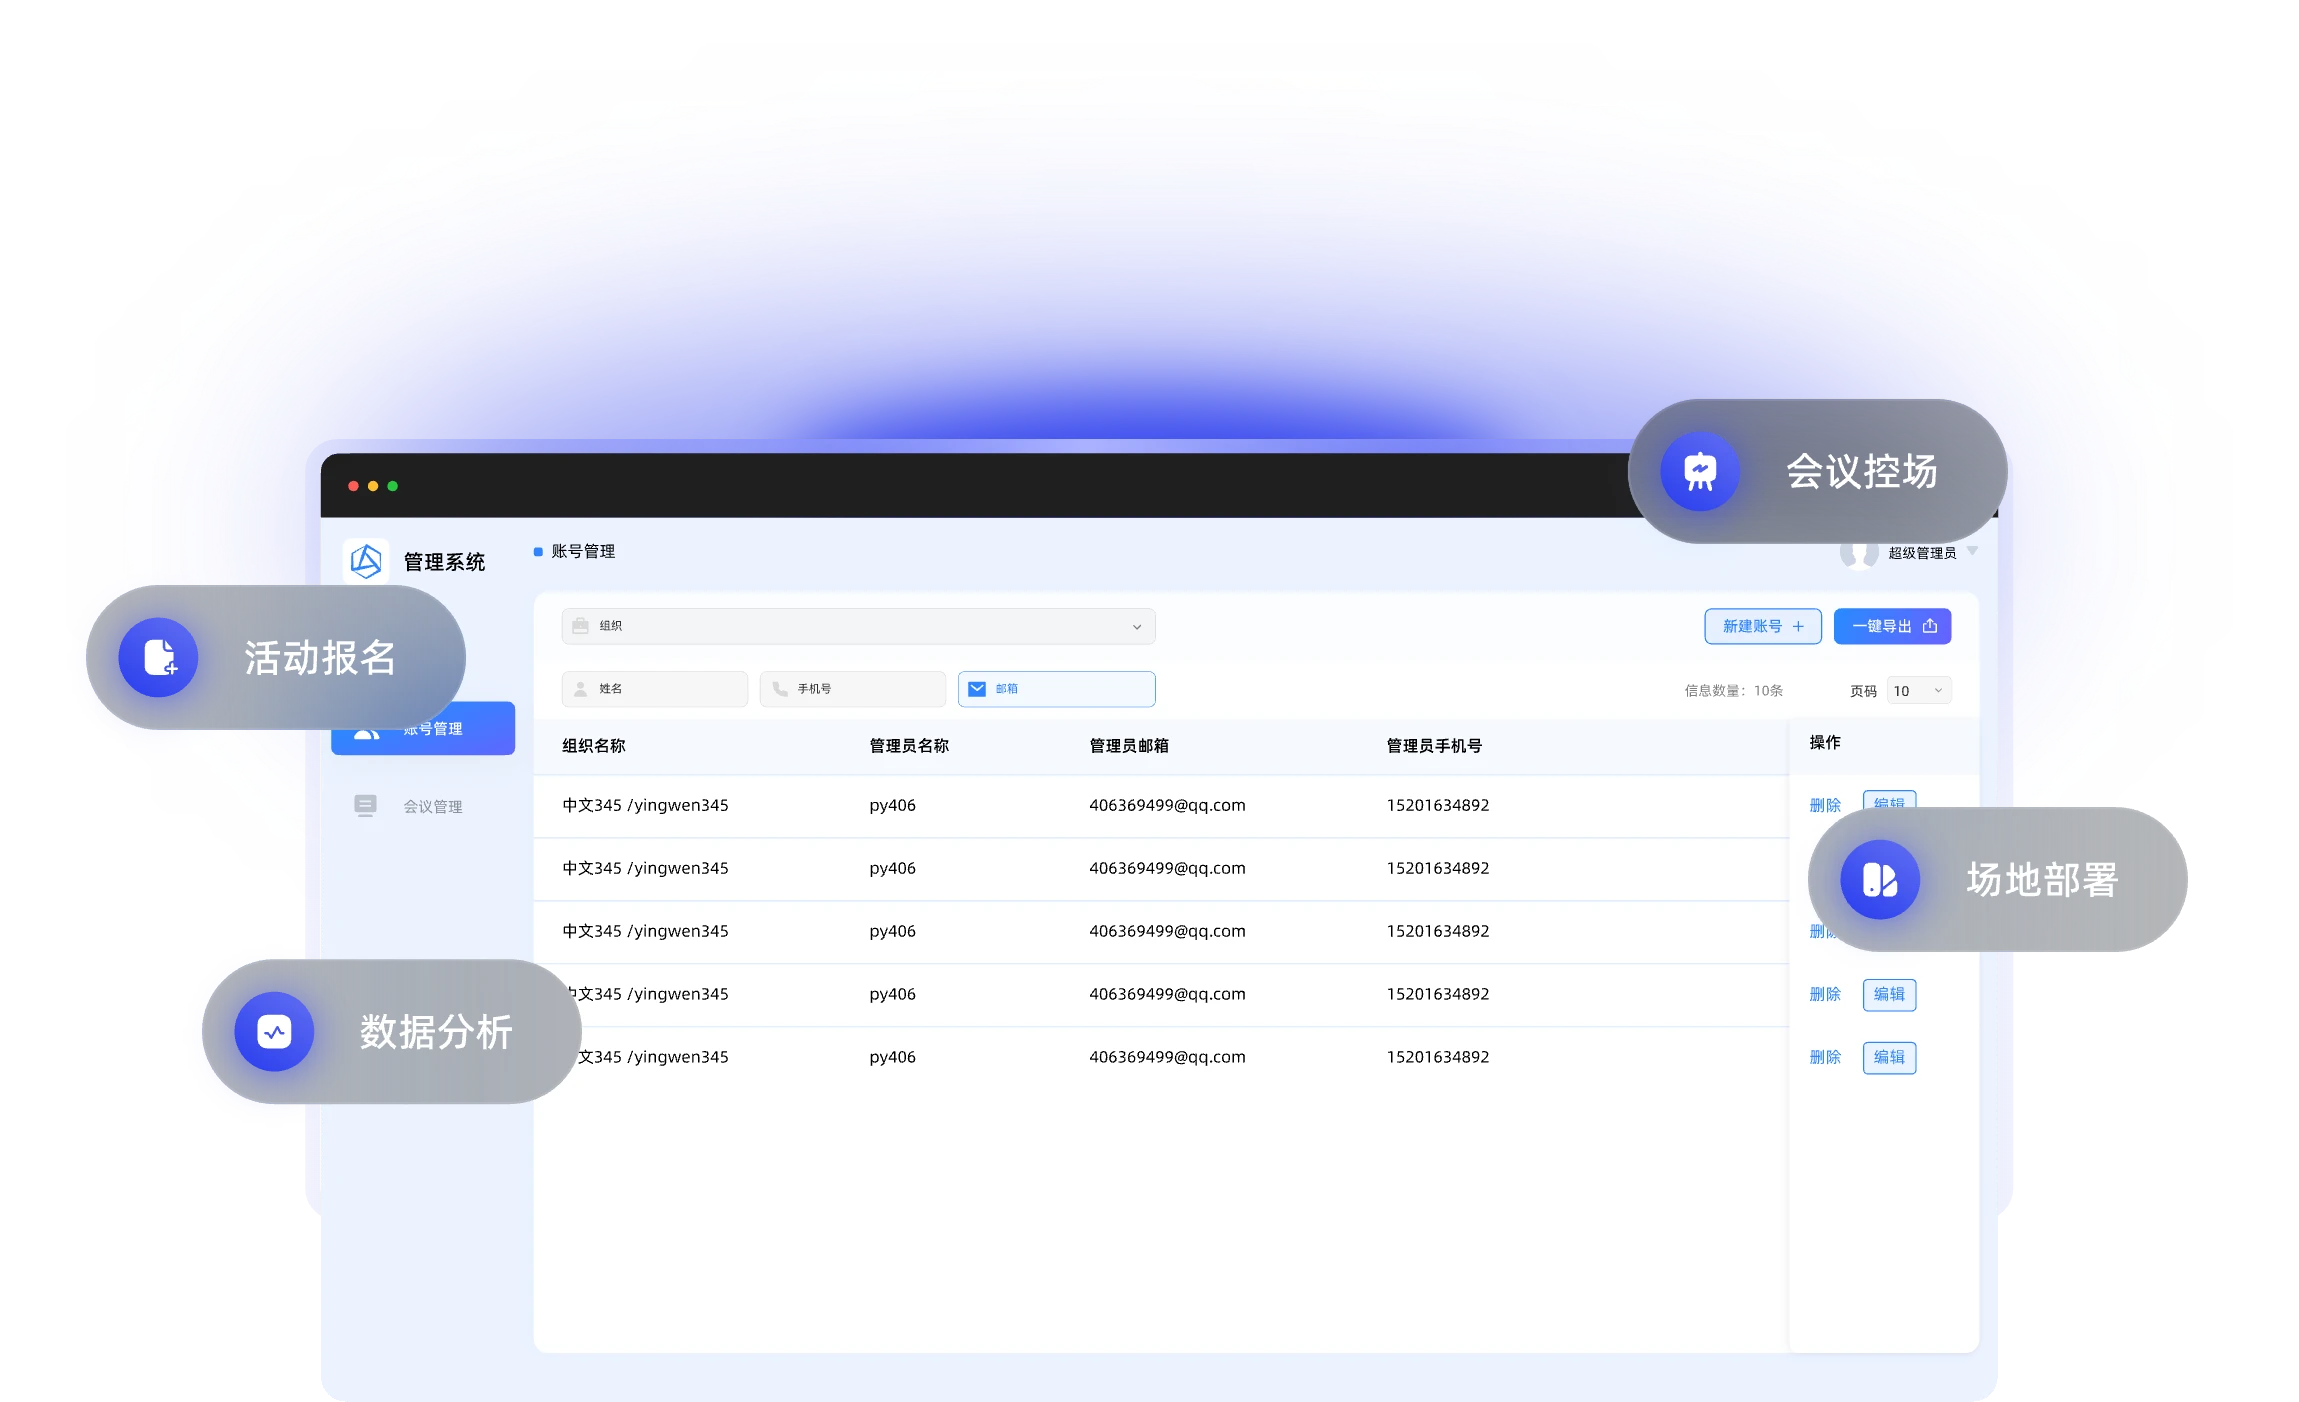Open 会议管理 menu item

point(432,807)
